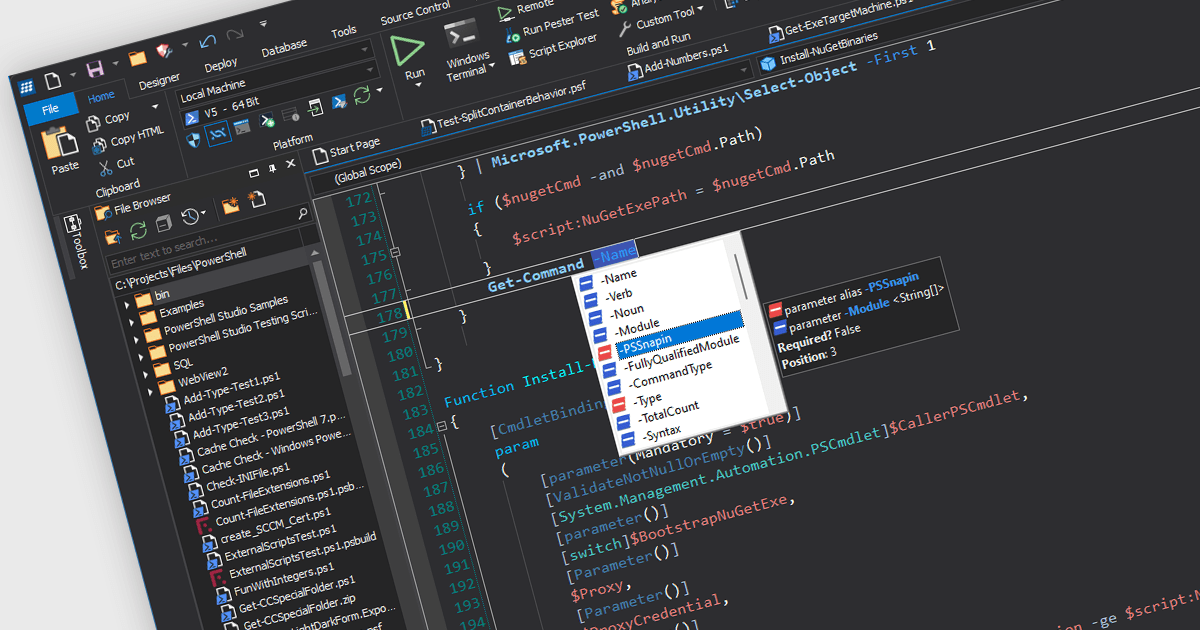The image size is (1200, 630).
Task: Switch to the Home ribbon tab
Action: click(x=102, y=96)
